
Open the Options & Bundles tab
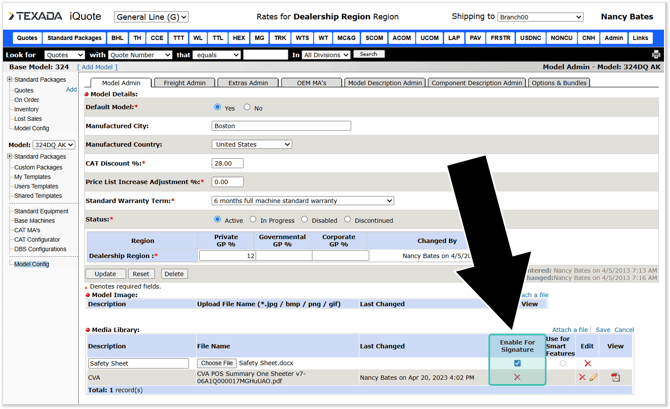[x=559, y=83]
